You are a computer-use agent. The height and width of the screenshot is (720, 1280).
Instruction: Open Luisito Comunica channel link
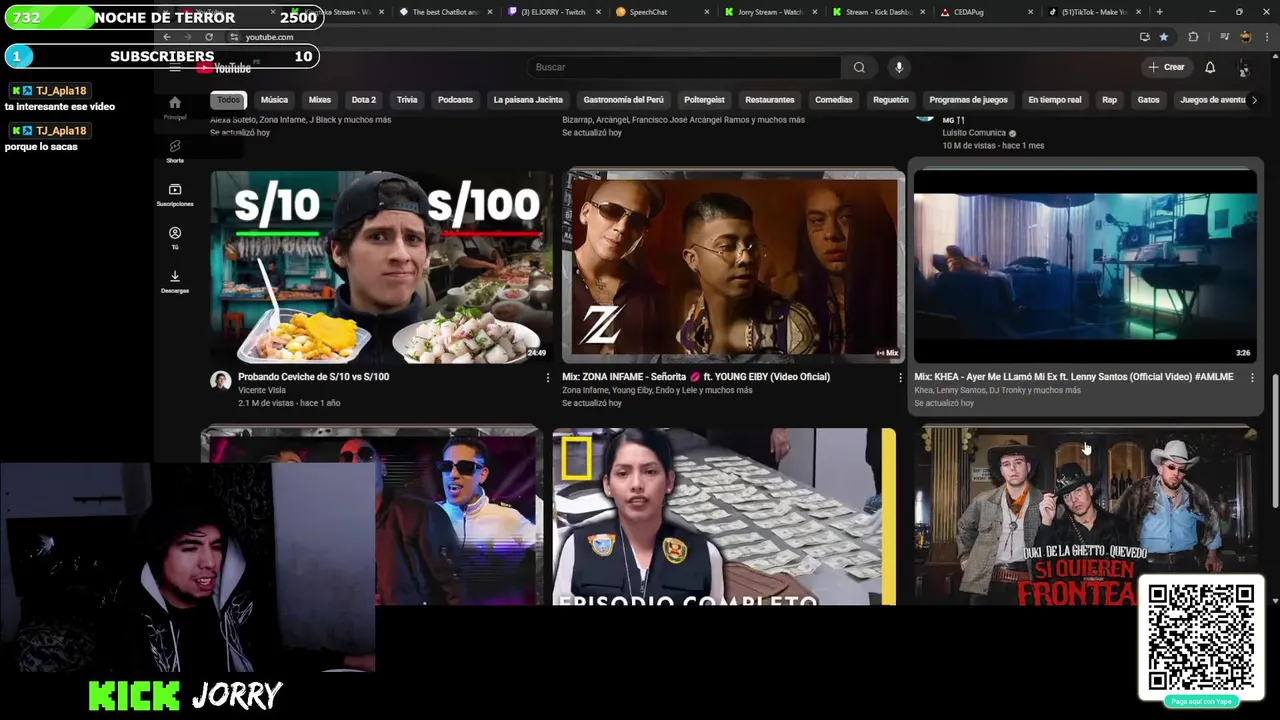(974, 133)
